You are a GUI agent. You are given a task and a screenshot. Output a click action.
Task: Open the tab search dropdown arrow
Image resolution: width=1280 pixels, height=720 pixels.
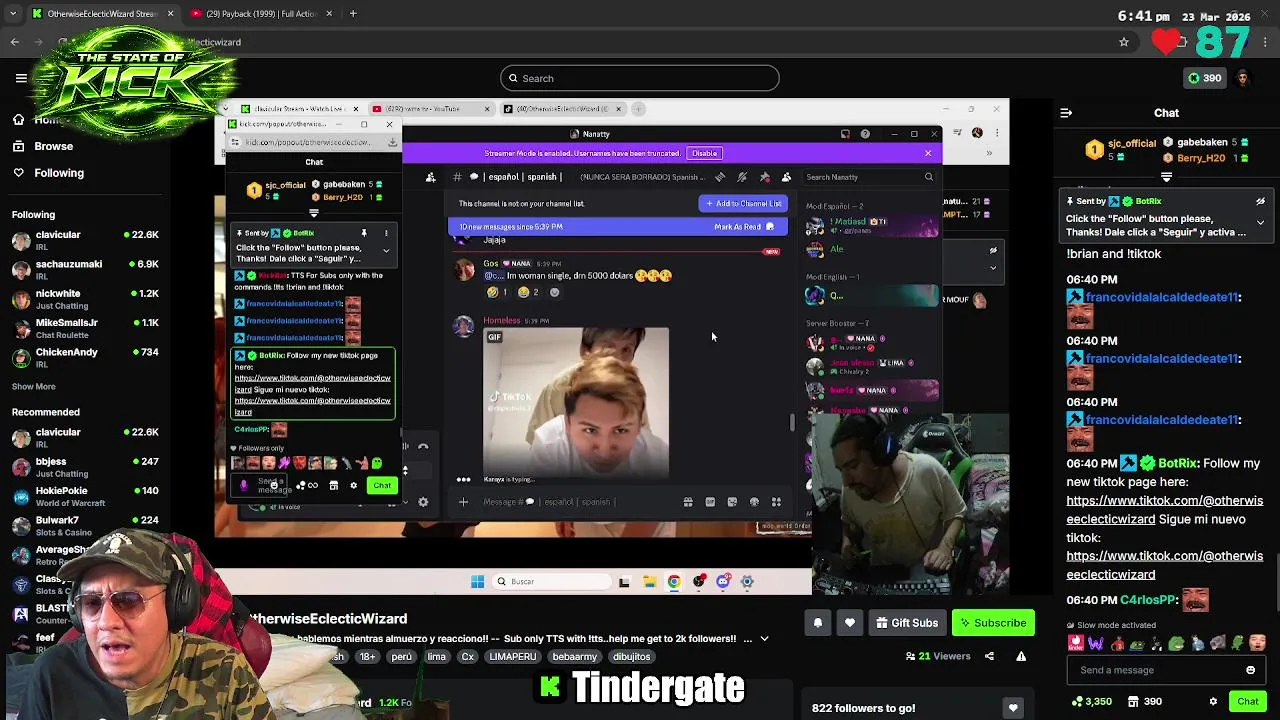(13, 14)
